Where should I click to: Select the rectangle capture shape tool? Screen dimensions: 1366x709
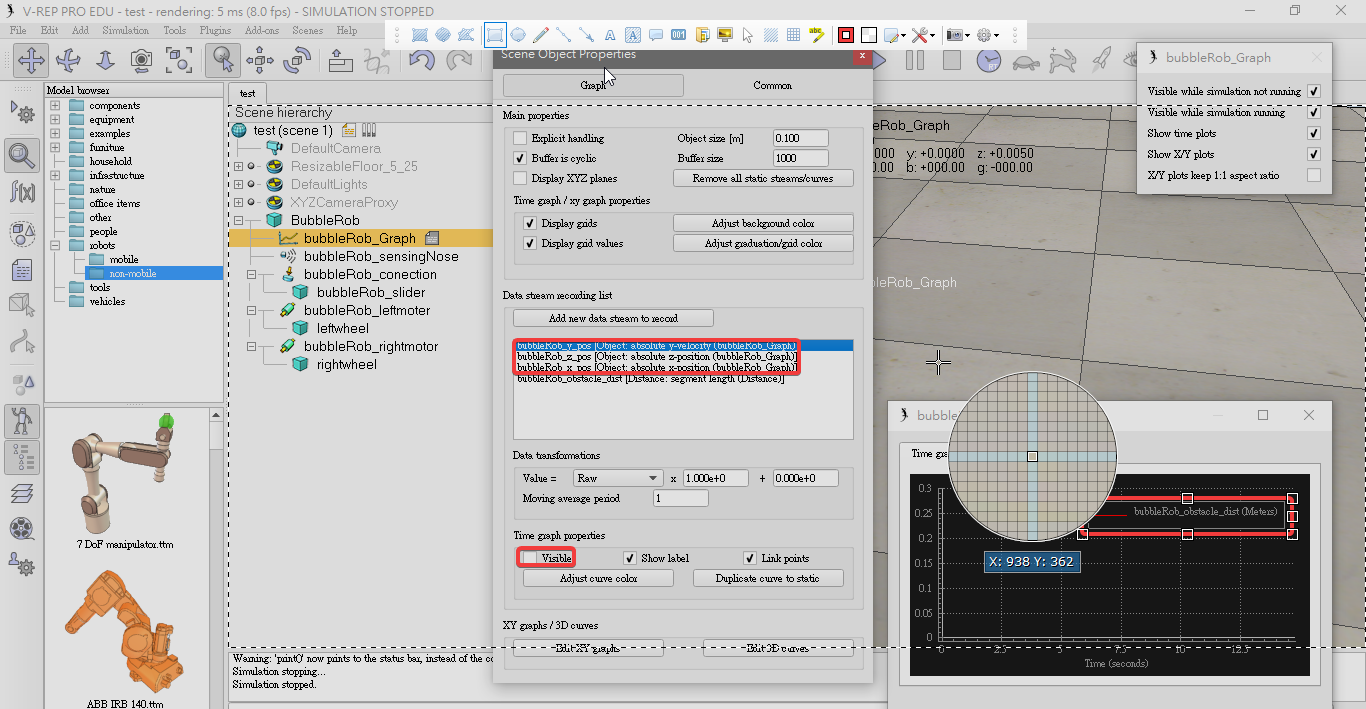pos(495,35)
